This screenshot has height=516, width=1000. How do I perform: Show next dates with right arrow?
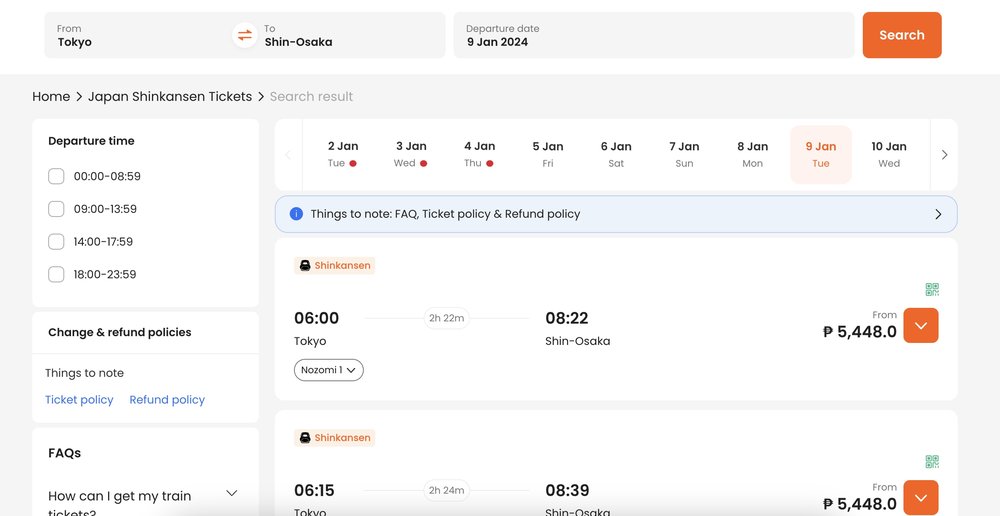coord(944,155)
